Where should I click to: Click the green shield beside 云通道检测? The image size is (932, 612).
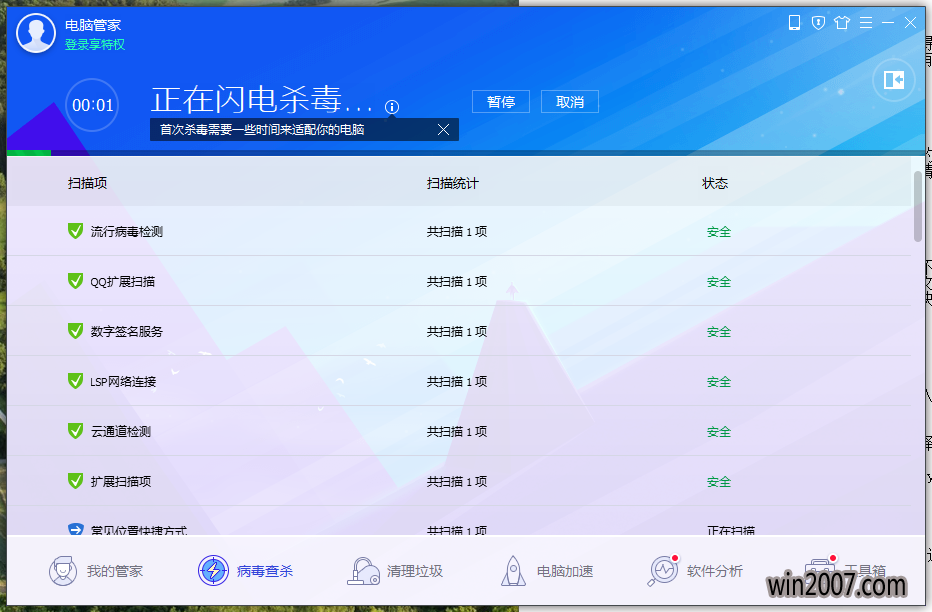tap(75, 430)
